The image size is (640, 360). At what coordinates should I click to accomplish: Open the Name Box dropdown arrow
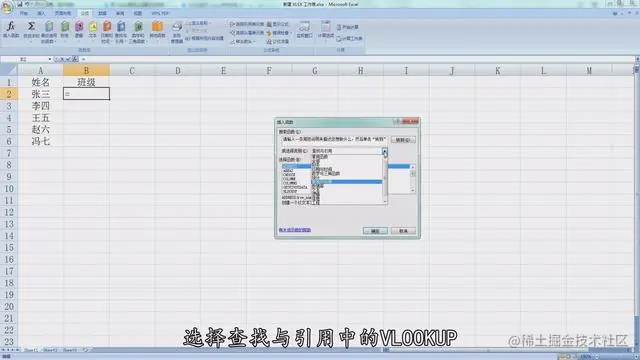[x=50, y=59]
